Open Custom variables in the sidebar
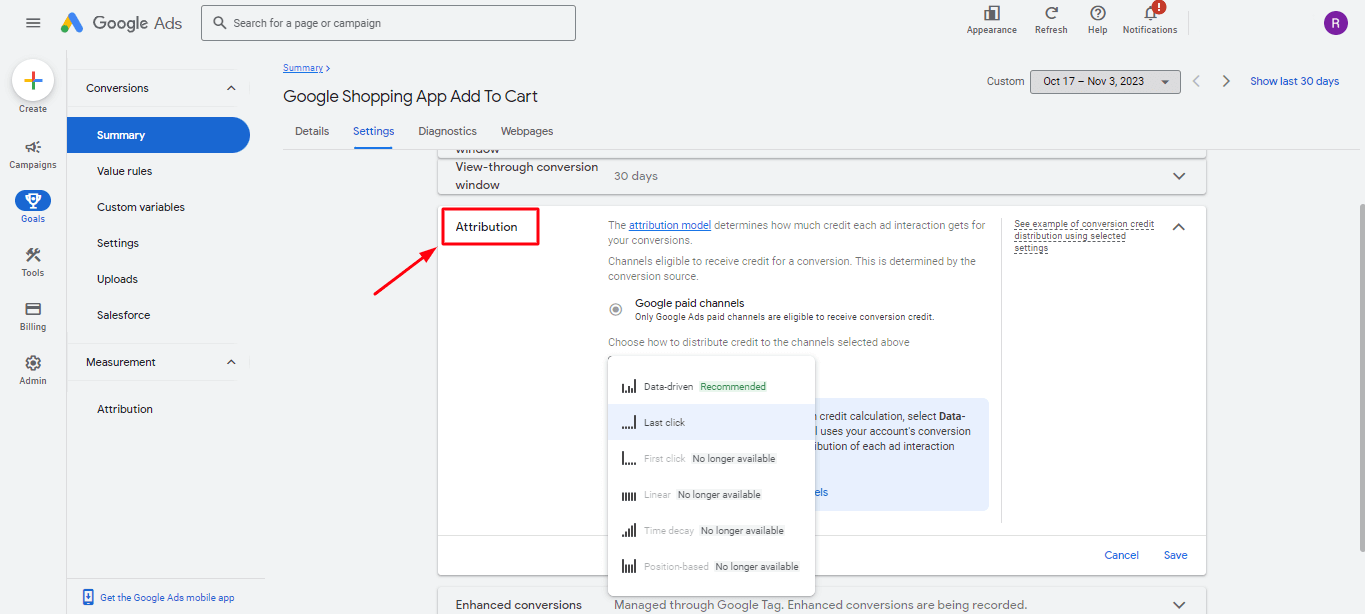 (x=141, y=207)
